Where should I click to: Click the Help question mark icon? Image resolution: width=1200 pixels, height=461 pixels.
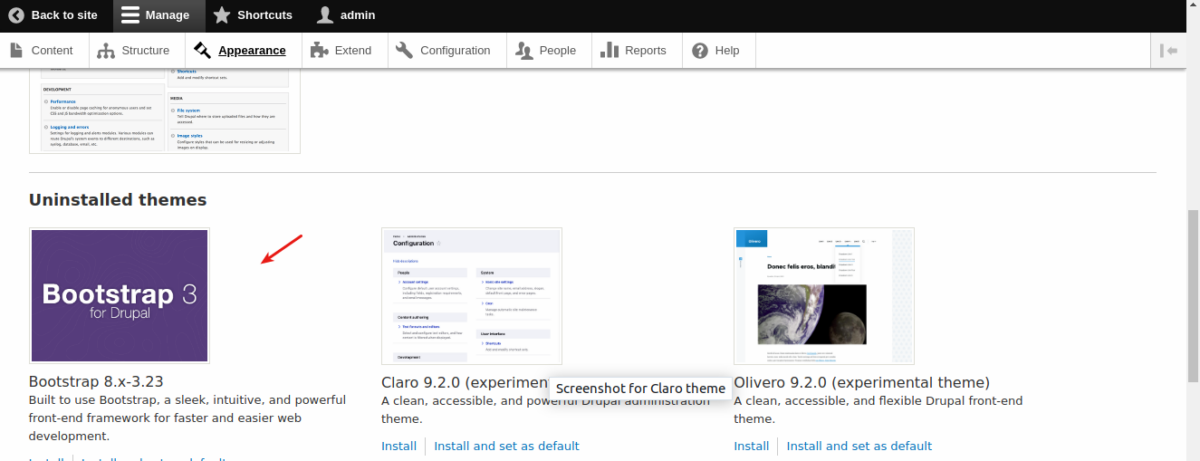click(x=700, y=50)
